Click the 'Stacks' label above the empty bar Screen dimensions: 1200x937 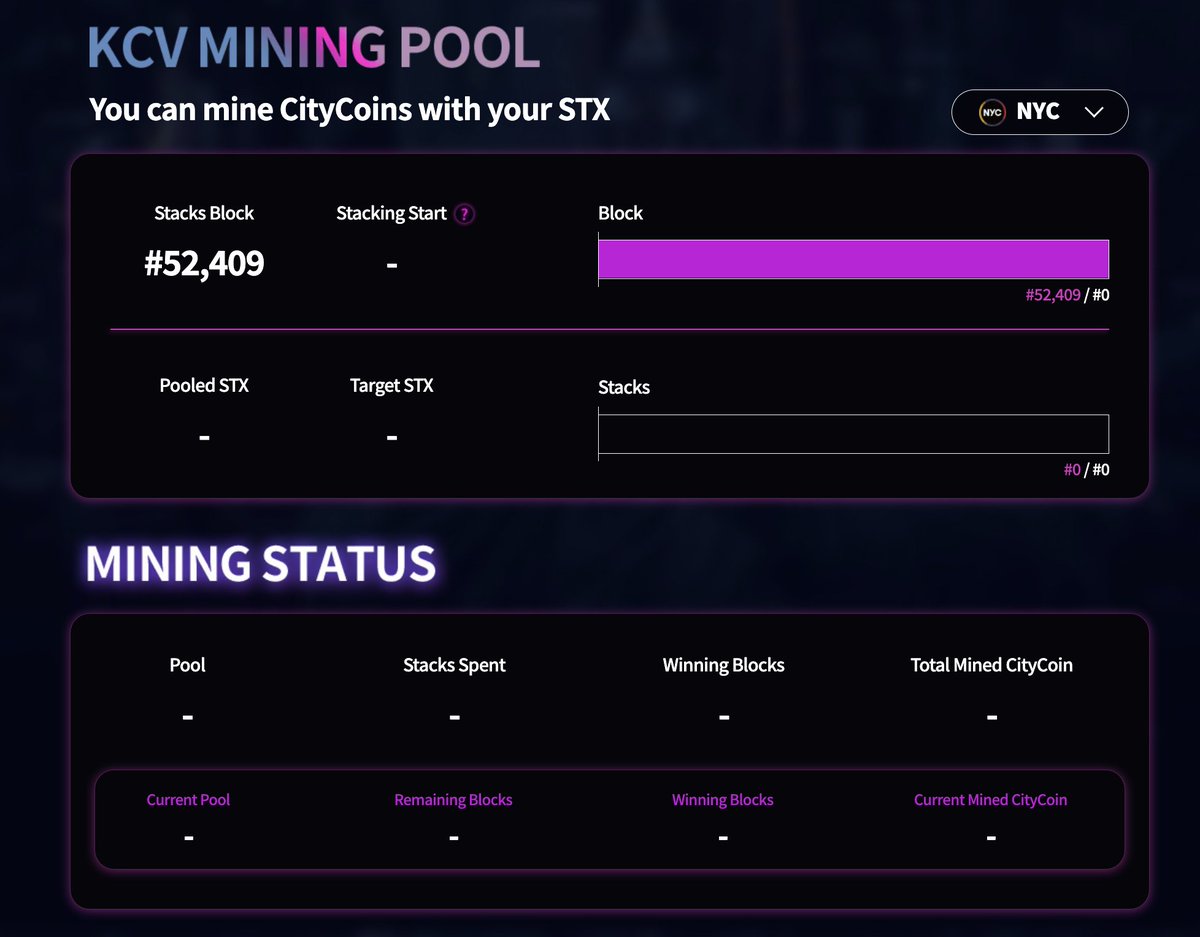pyautogui.click(x=624, y=387)
